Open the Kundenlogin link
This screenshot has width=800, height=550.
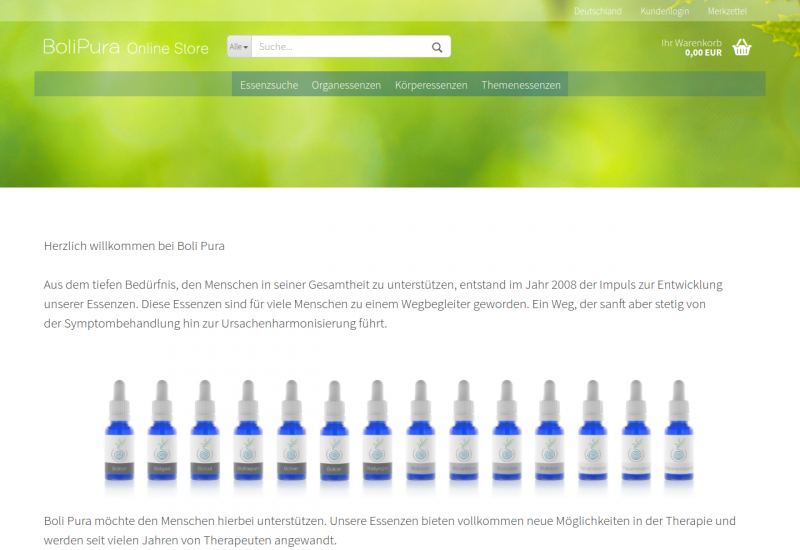point(664,11)
